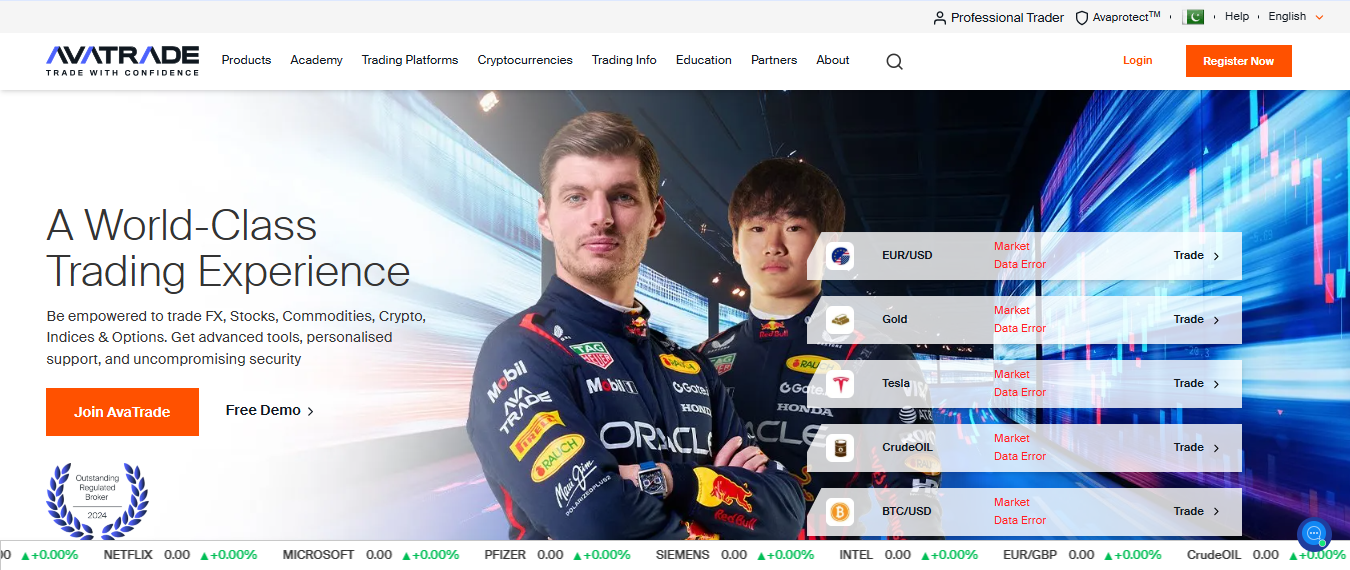Image resolution: width=1350 pixels, height=570 pixels.
Task: Click the A World-Class Trading Experience heading
Action: click(x=228, y=249)
